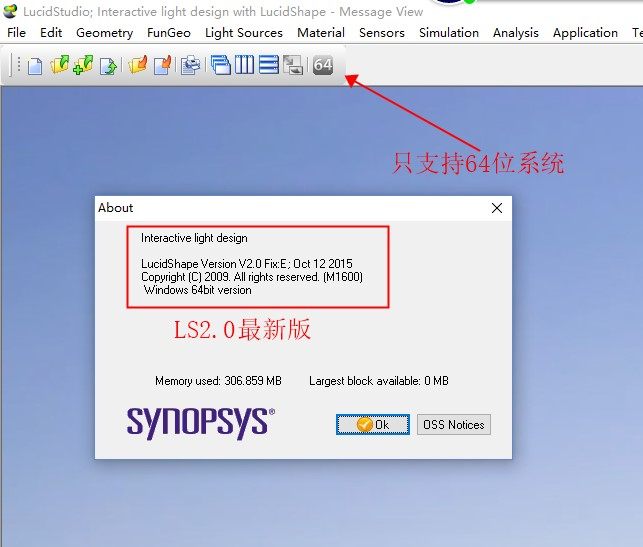Viewport: 643px width, 547px height.
Task: Open the Simulation menu
Action: coord(448,32)
